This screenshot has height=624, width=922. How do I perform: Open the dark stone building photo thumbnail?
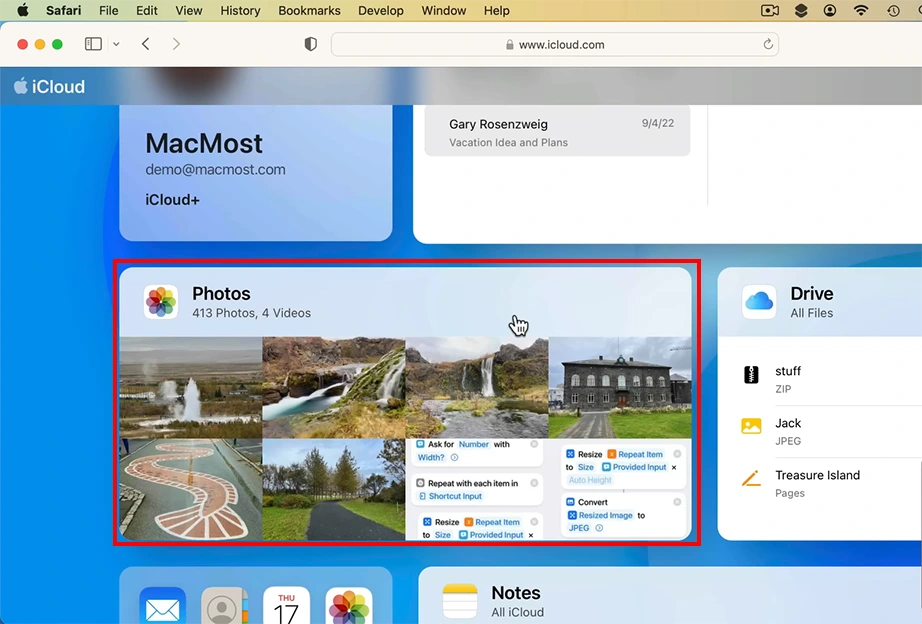(620, 387)
